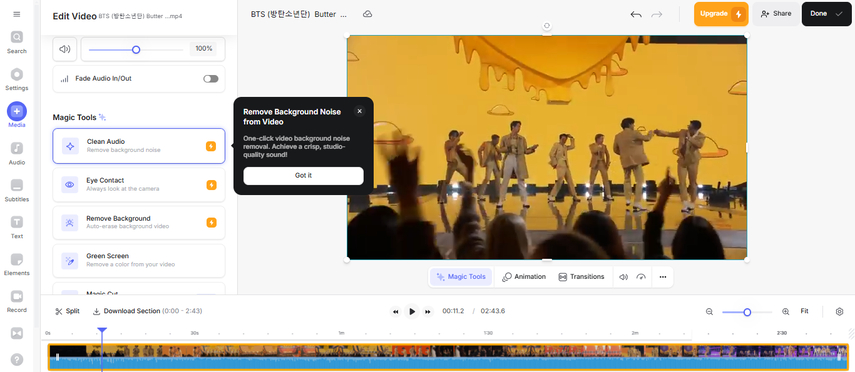Click the video preview canvas
The image size is (855, 372).
[547, 147]
